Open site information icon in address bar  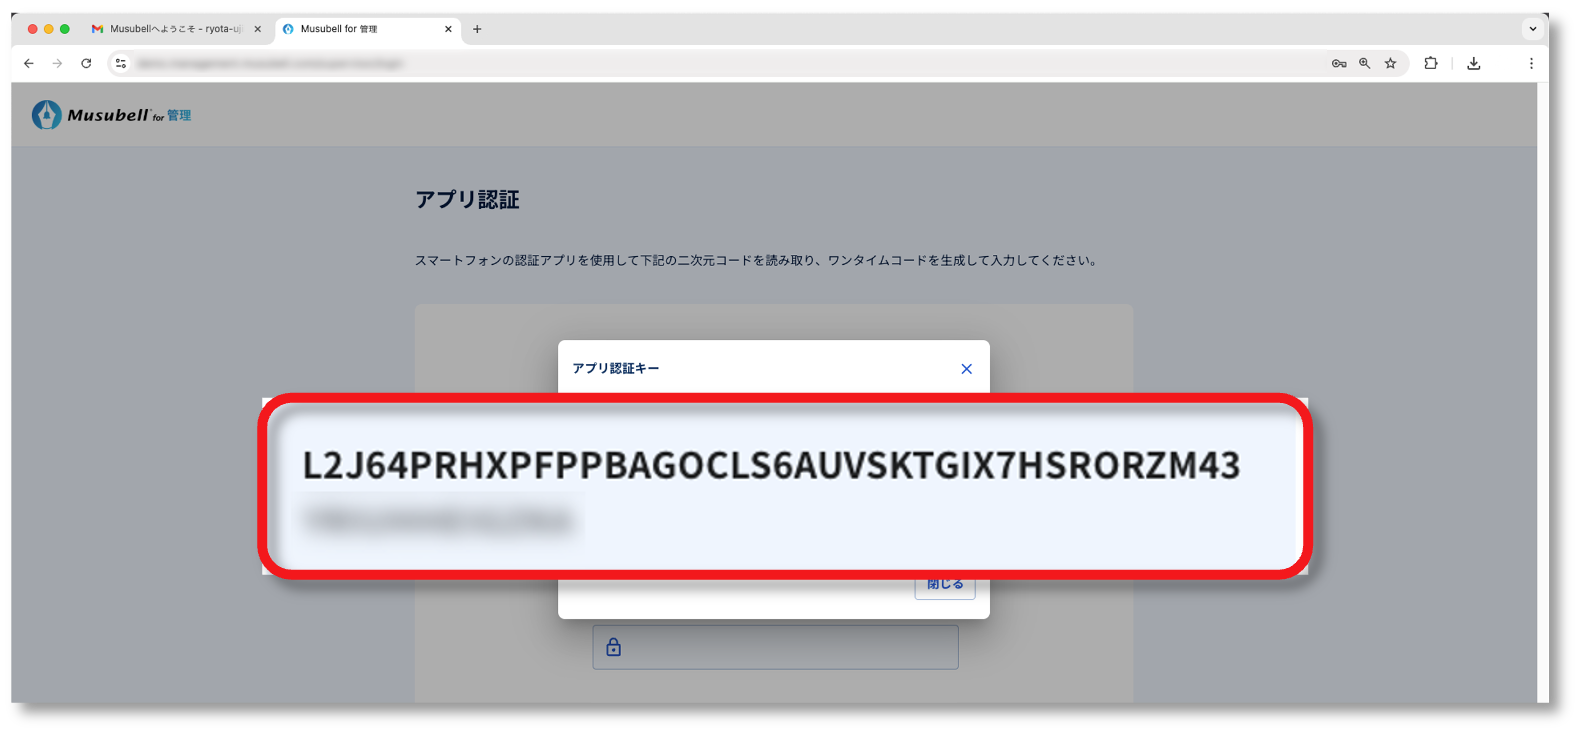point(121,63)
